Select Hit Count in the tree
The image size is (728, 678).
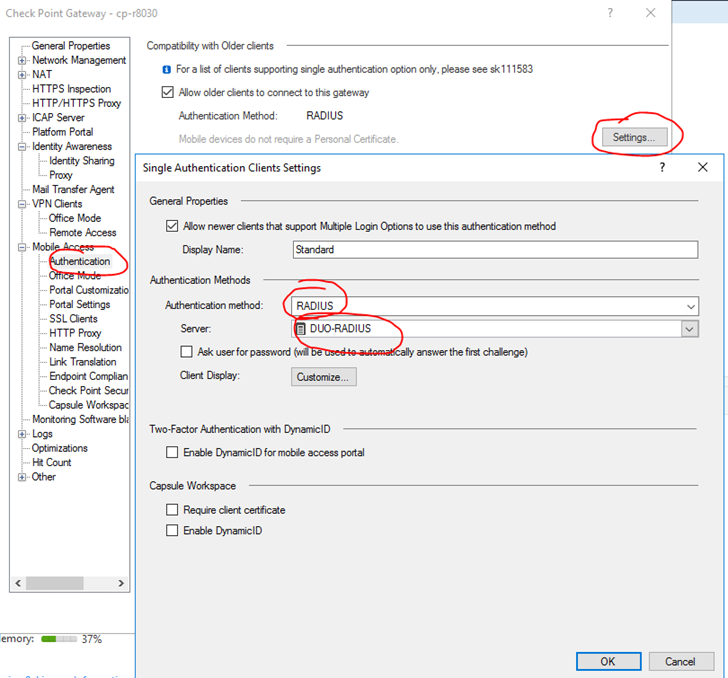coord(52,463)
